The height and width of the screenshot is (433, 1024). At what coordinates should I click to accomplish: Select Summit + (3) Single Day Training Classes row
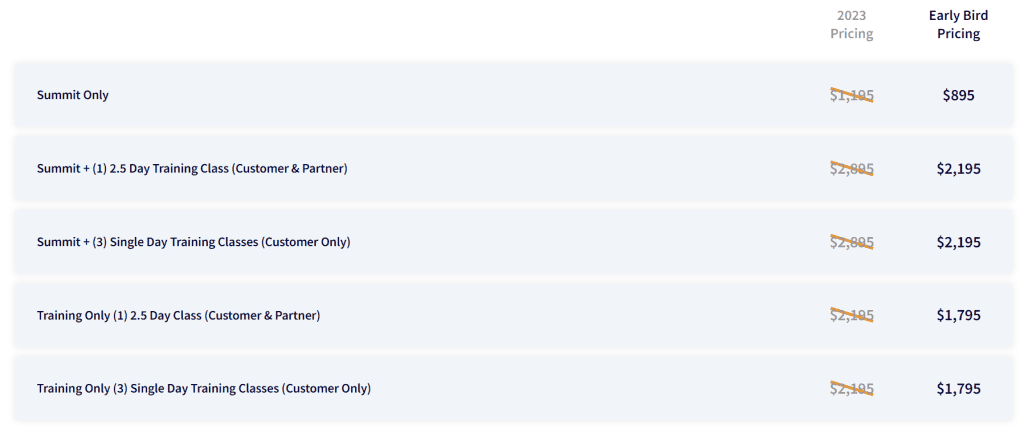coord(513,242)
